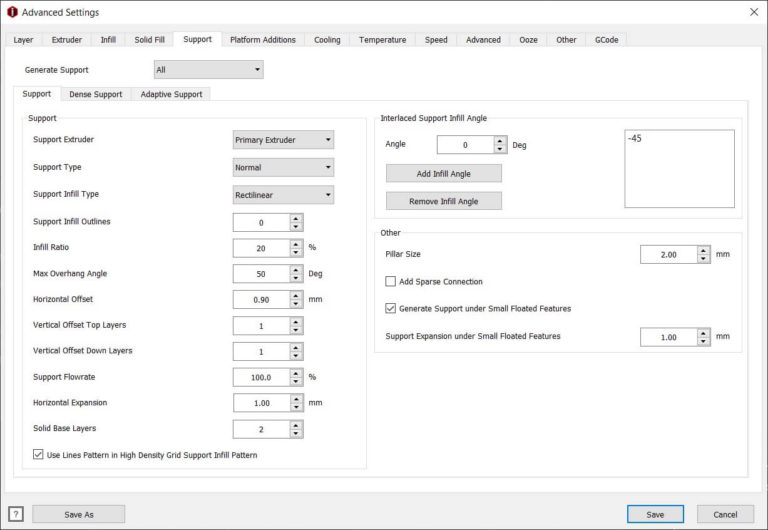Uncheck Generate Support under Small Floated Features
Image resolution: width=768 pixels, height=530 pixels.
pos(391,308)
